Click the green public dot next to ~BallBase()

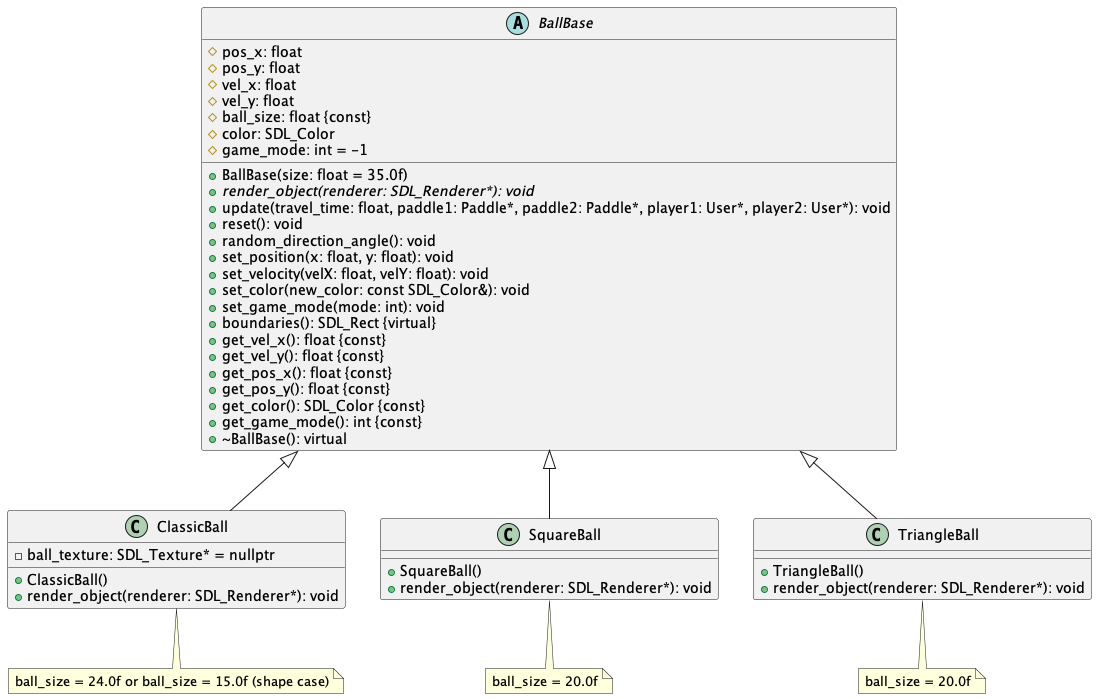coord(213,439)
